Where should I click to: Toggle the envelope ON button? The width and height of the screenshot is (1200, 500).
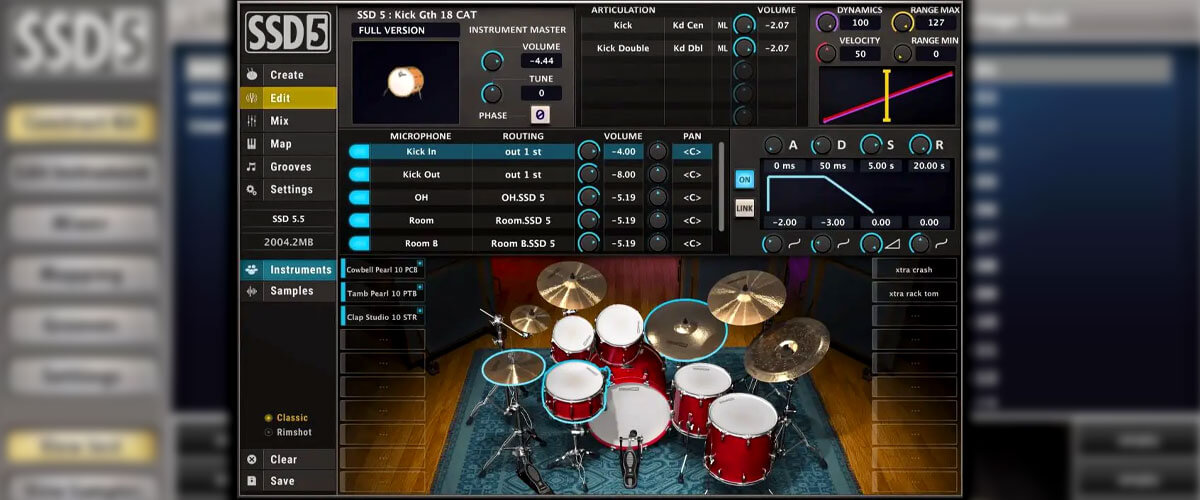coord(744,180)
